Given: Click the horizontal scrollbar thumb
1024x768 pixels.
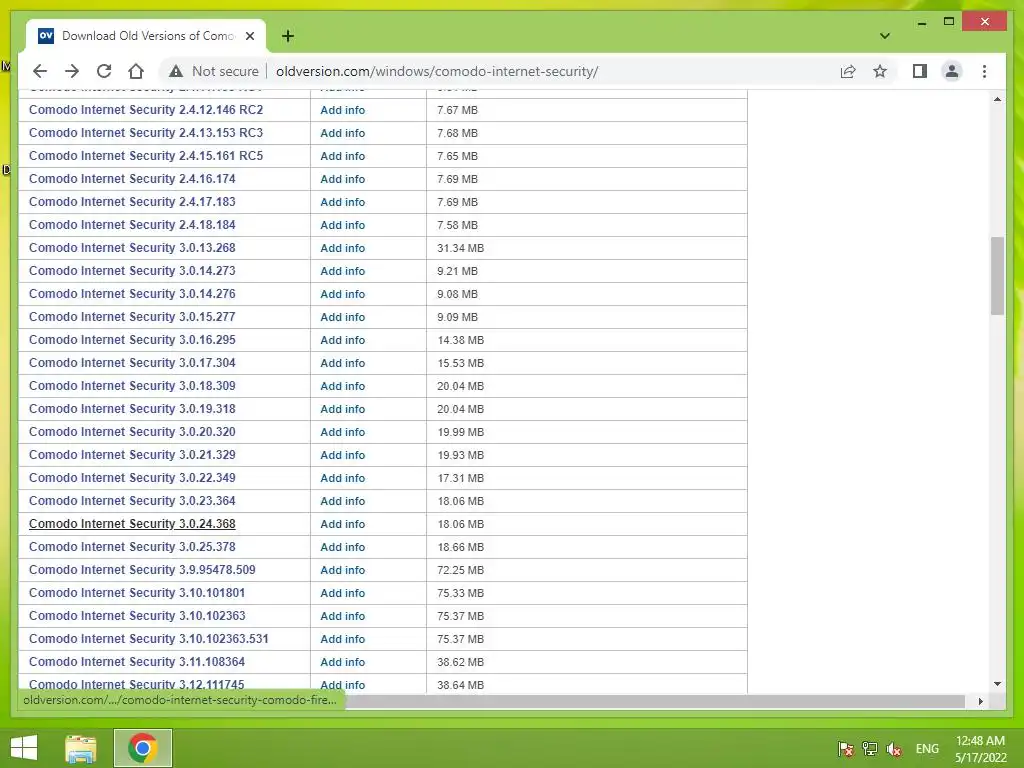Looking at the screenshot, I should tap(655, 701).
